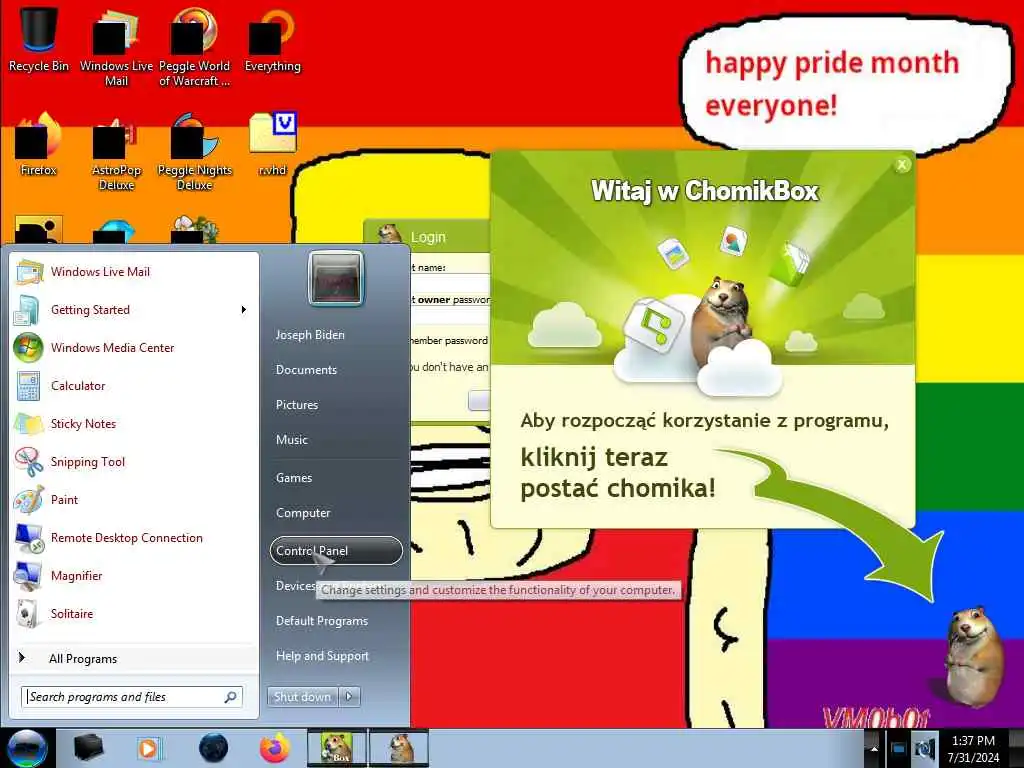This screenshot has width=1024, height=768.
Task: Open Music library
Action: click(292, 440)
